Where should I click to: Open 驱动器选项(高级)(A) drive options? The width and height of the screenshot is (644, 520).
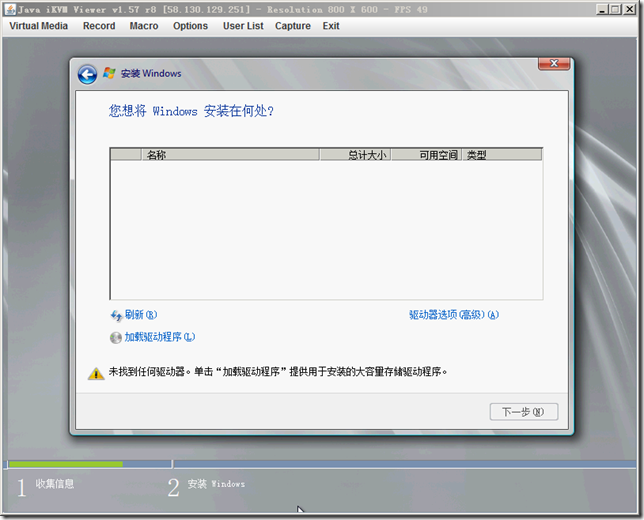click(x=454, y=315)
